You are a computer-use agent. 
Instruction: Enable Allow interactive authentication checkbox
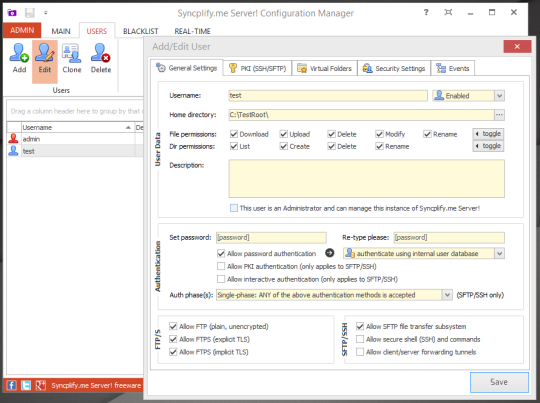[x=221, y=279]
